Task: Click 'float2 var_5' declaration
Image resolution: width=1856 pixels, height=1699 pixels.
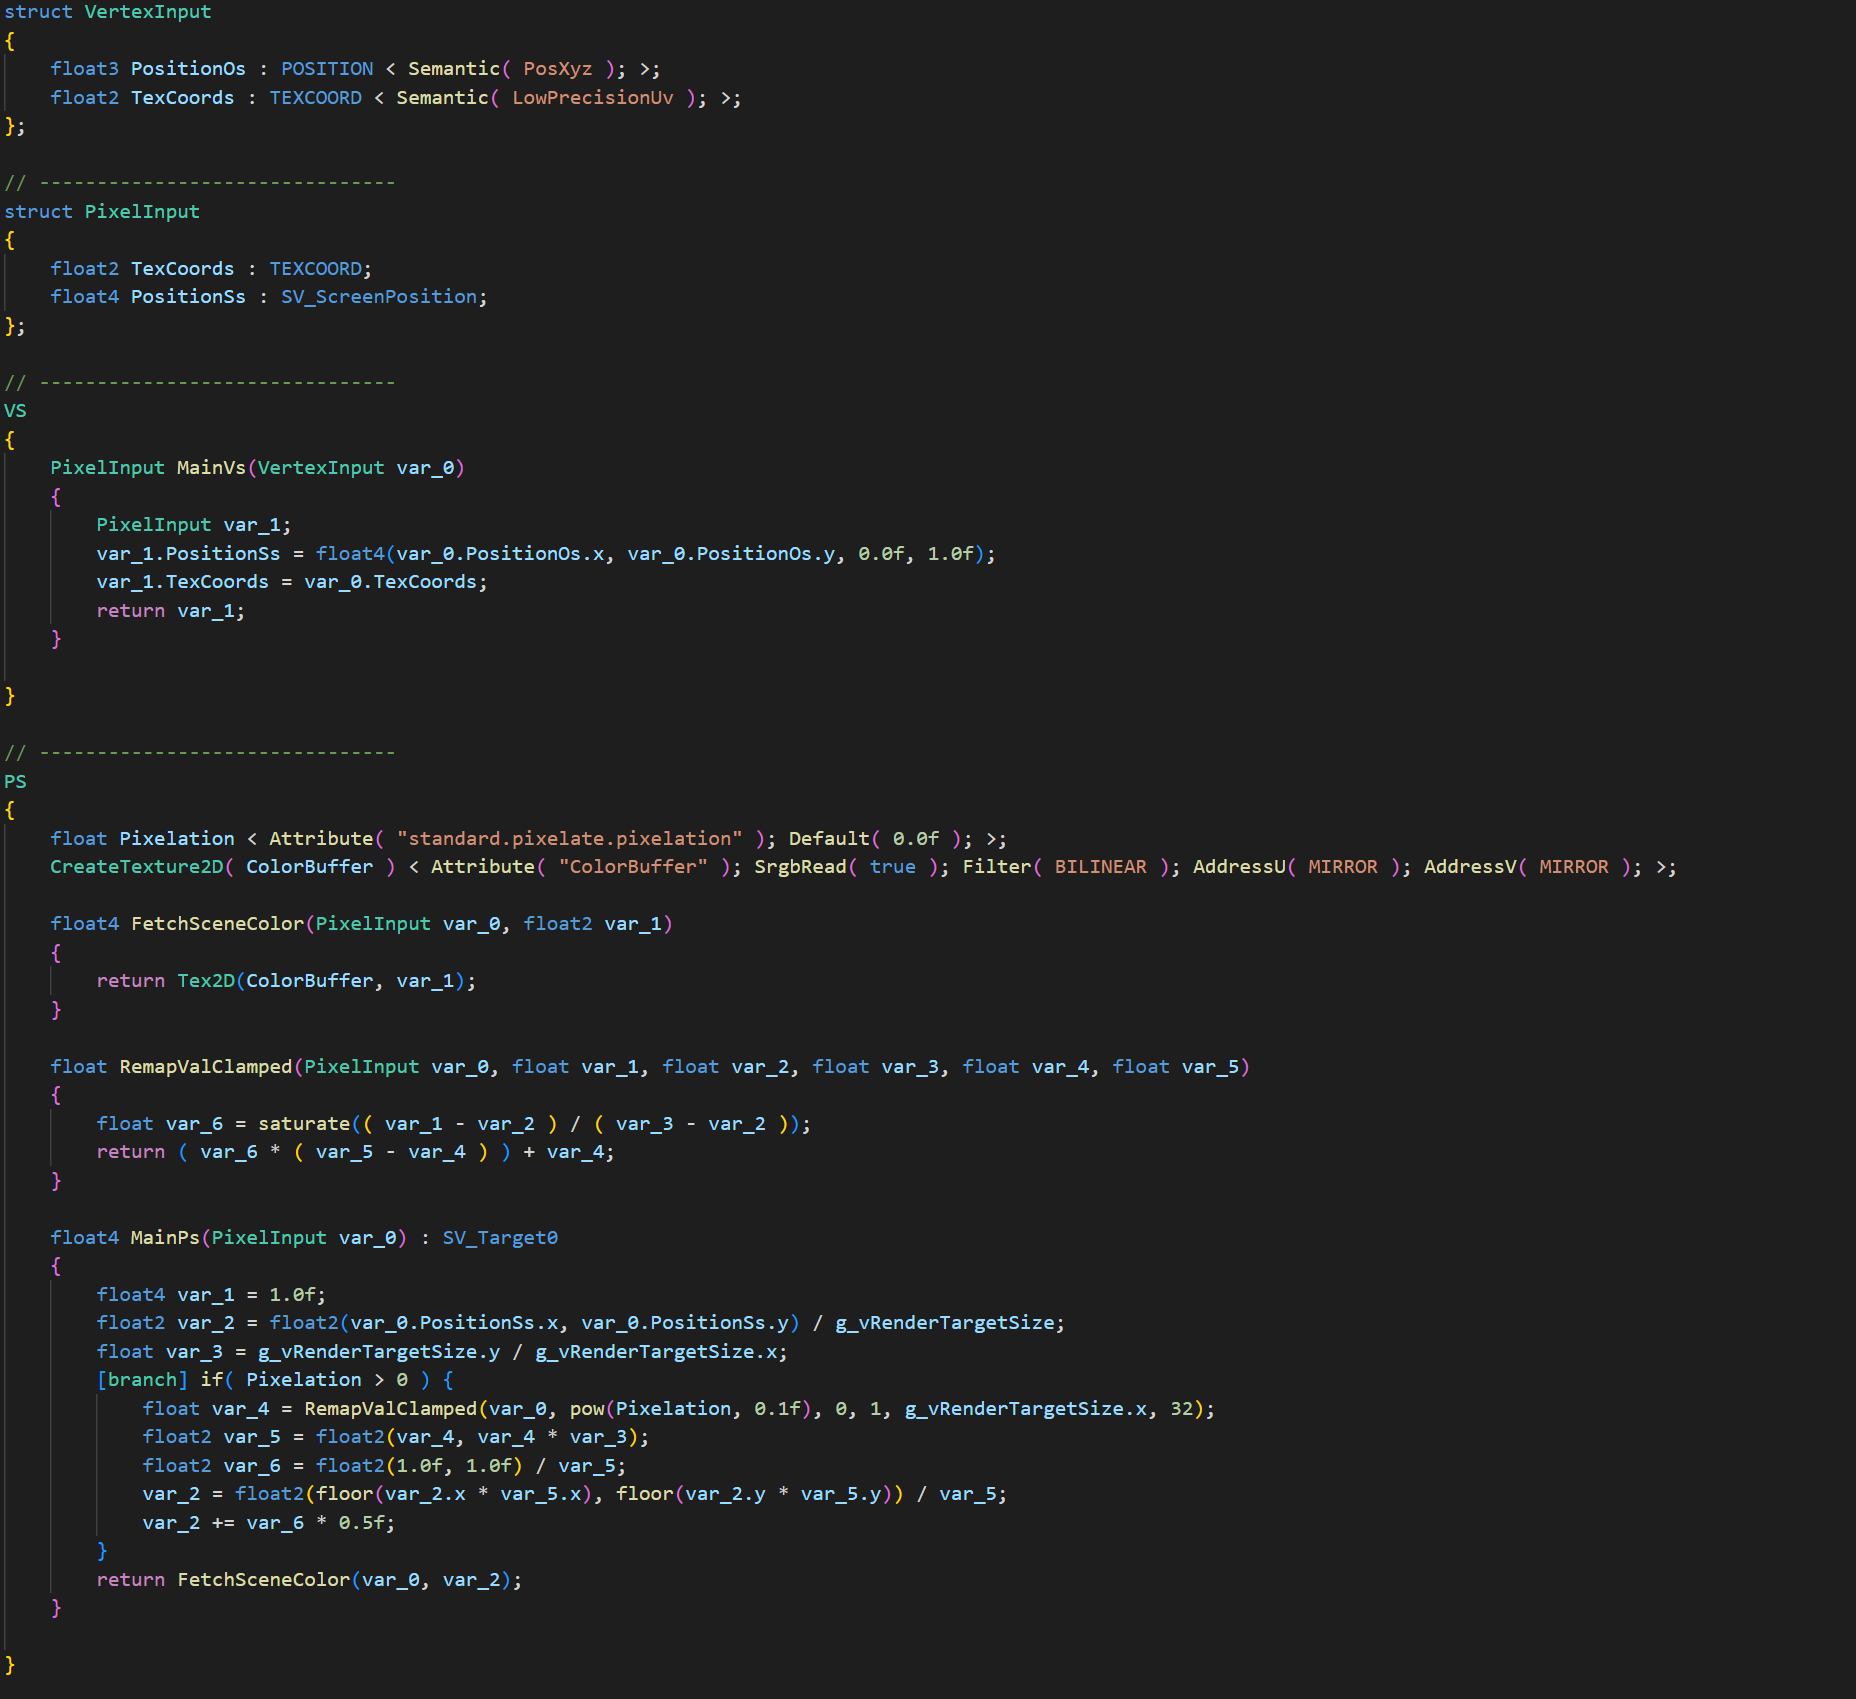Action: pyautogui.click(x=211, y=1437)
